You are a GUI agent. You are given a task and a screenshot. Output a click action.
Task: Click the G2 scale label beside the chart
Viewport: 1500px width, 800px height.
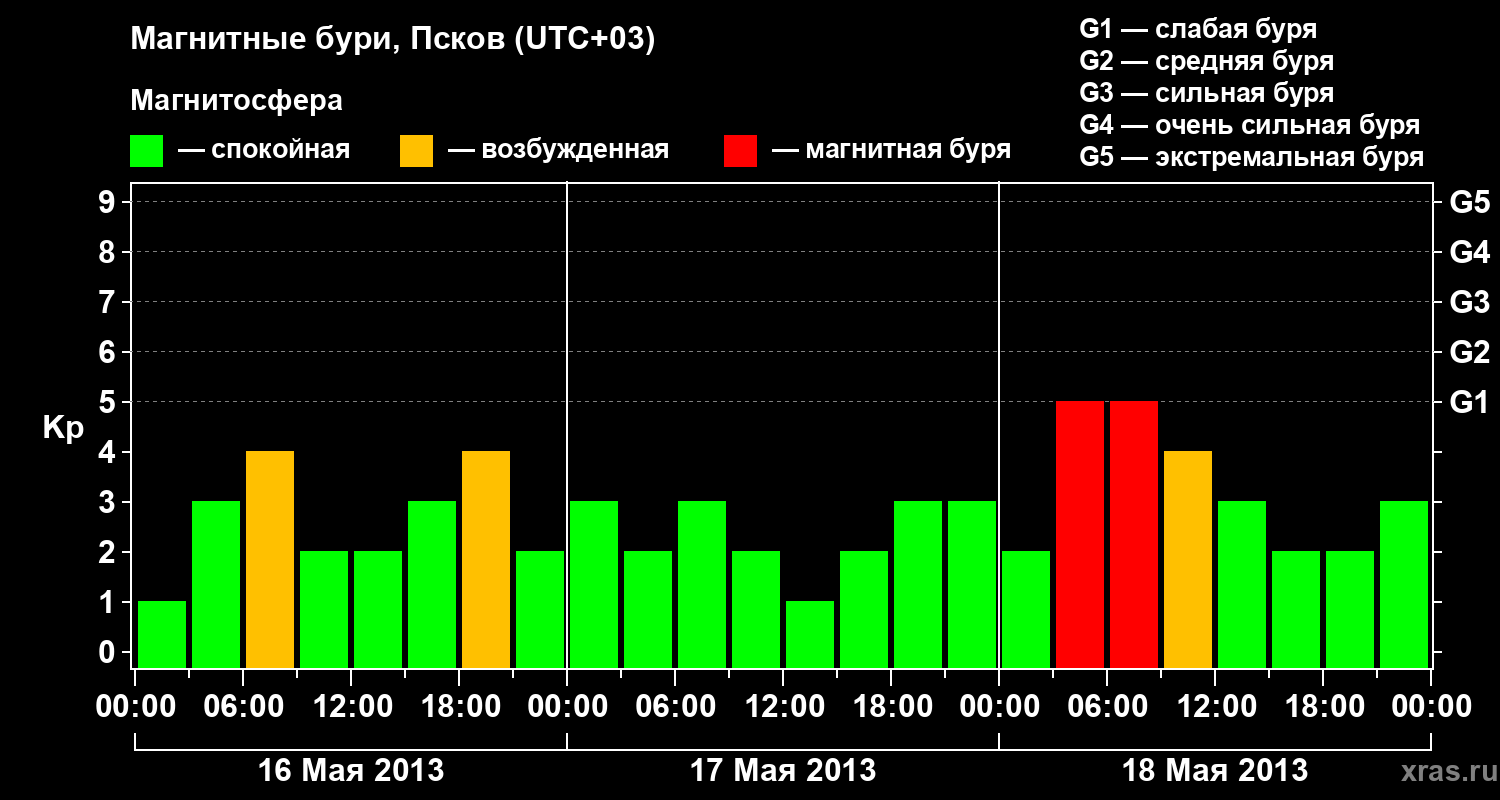(x=1469, y=352)
